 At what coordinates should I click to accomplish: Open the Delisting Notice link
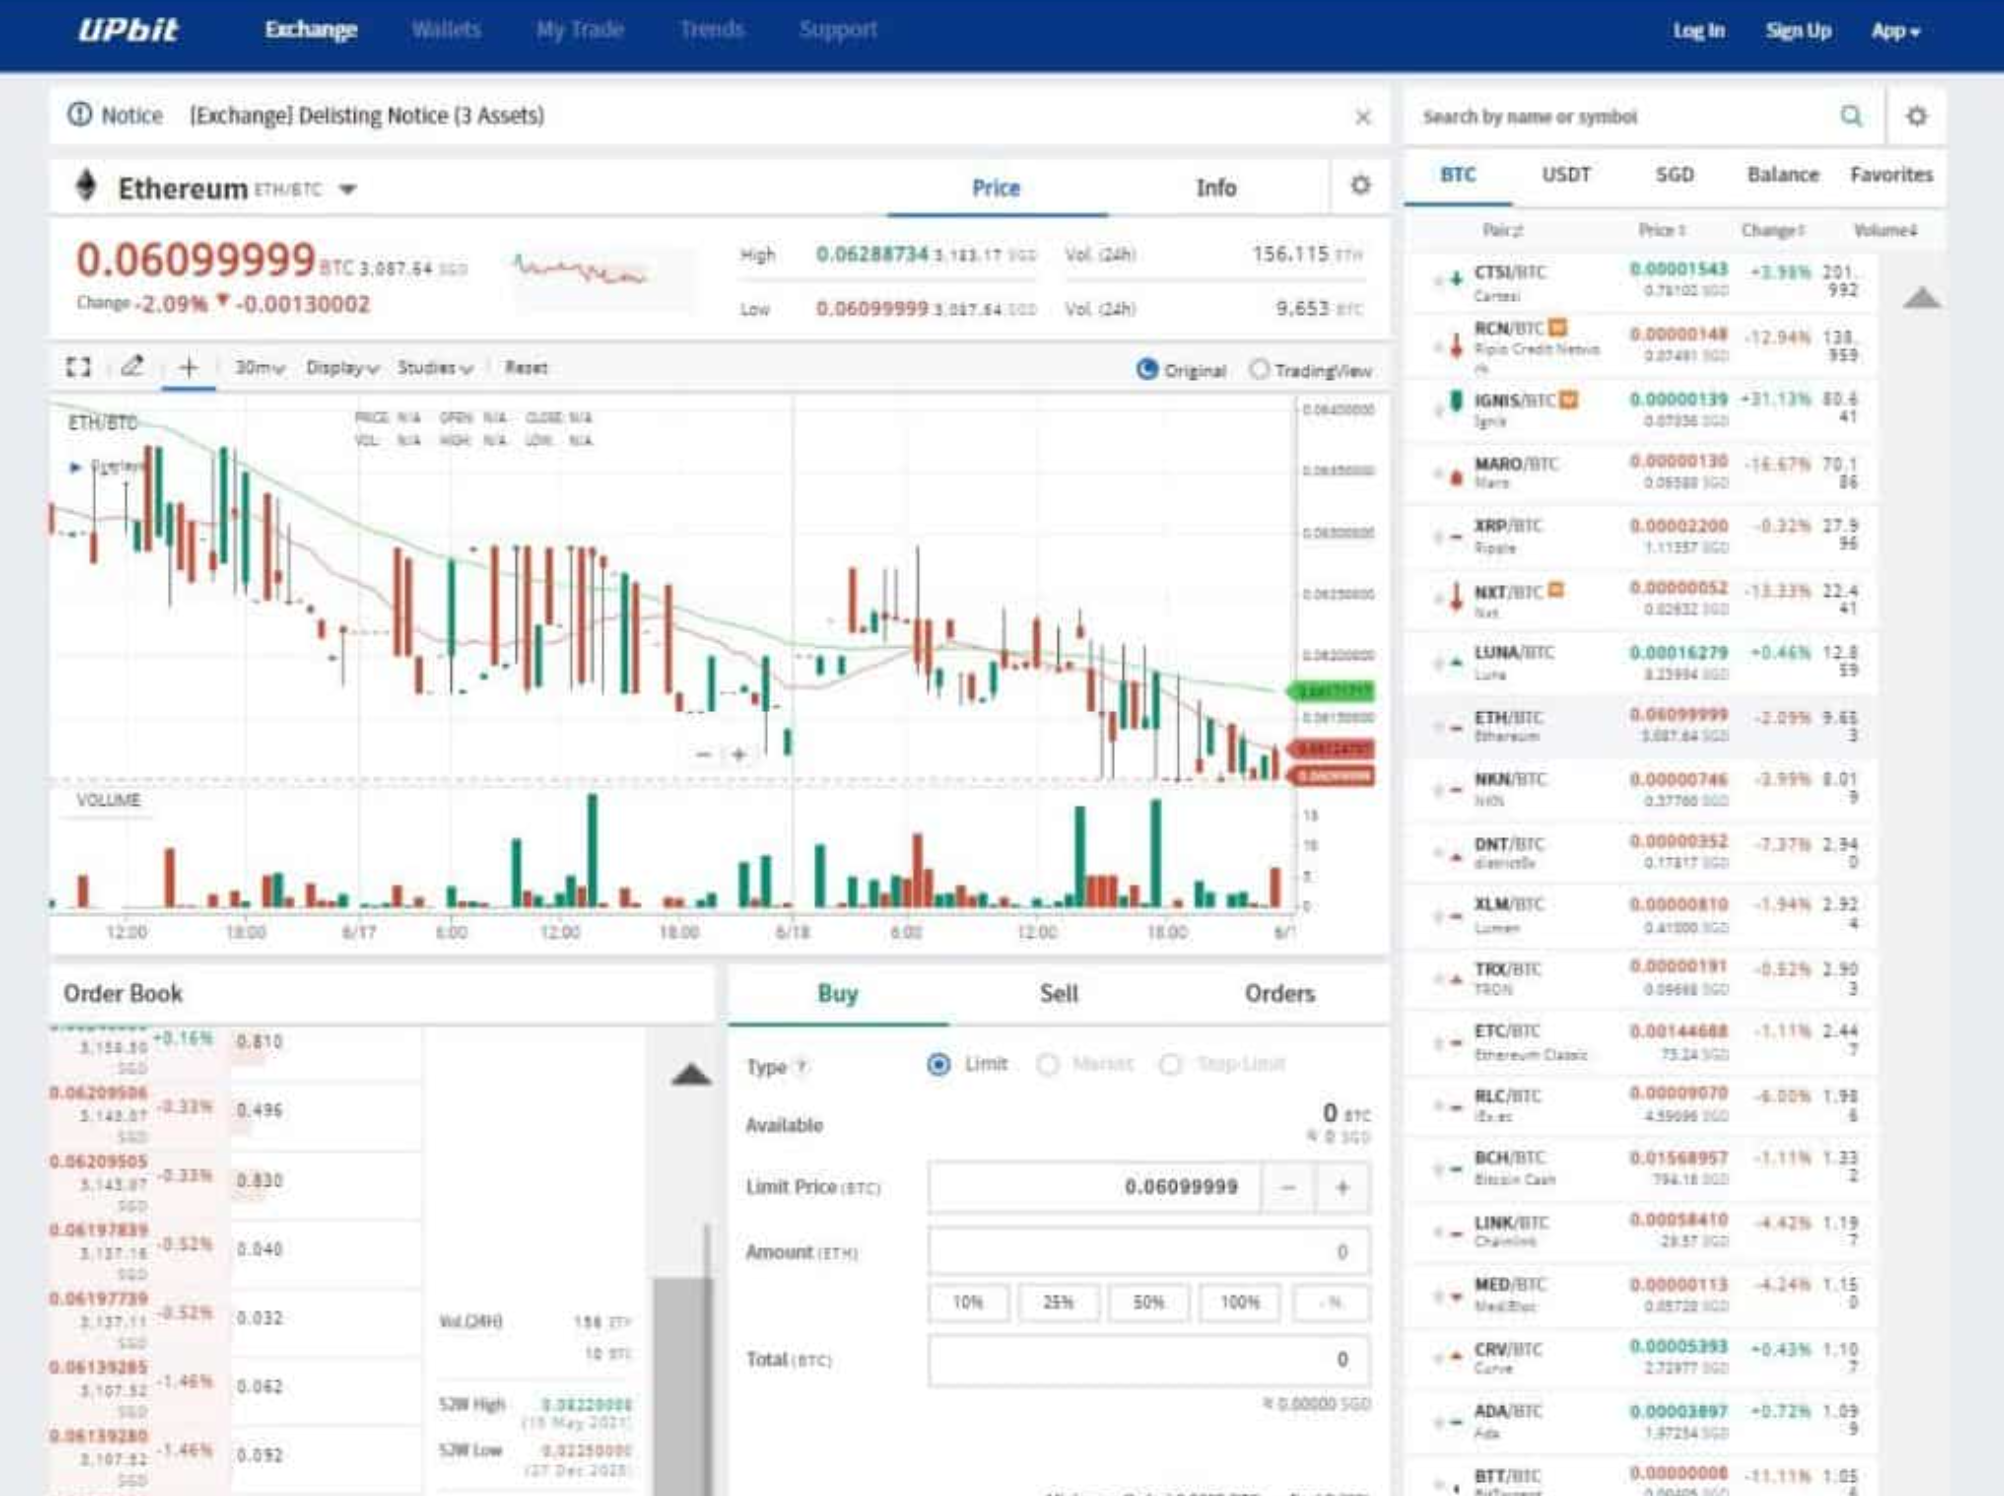click(367, 116)
